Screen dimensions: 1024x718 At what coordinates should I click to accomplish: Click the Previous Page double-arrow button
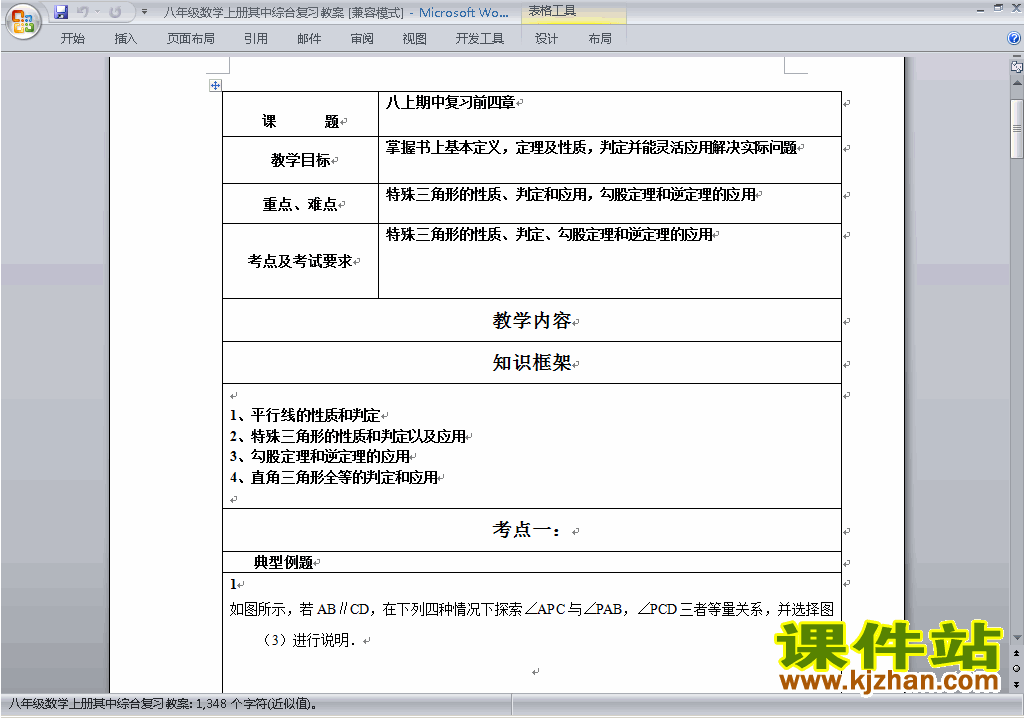[x=1017, y=653]
